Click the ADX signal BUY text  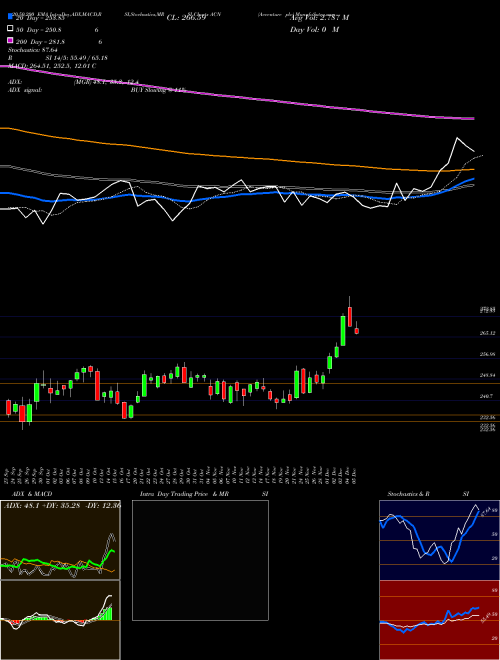[158, 90]
